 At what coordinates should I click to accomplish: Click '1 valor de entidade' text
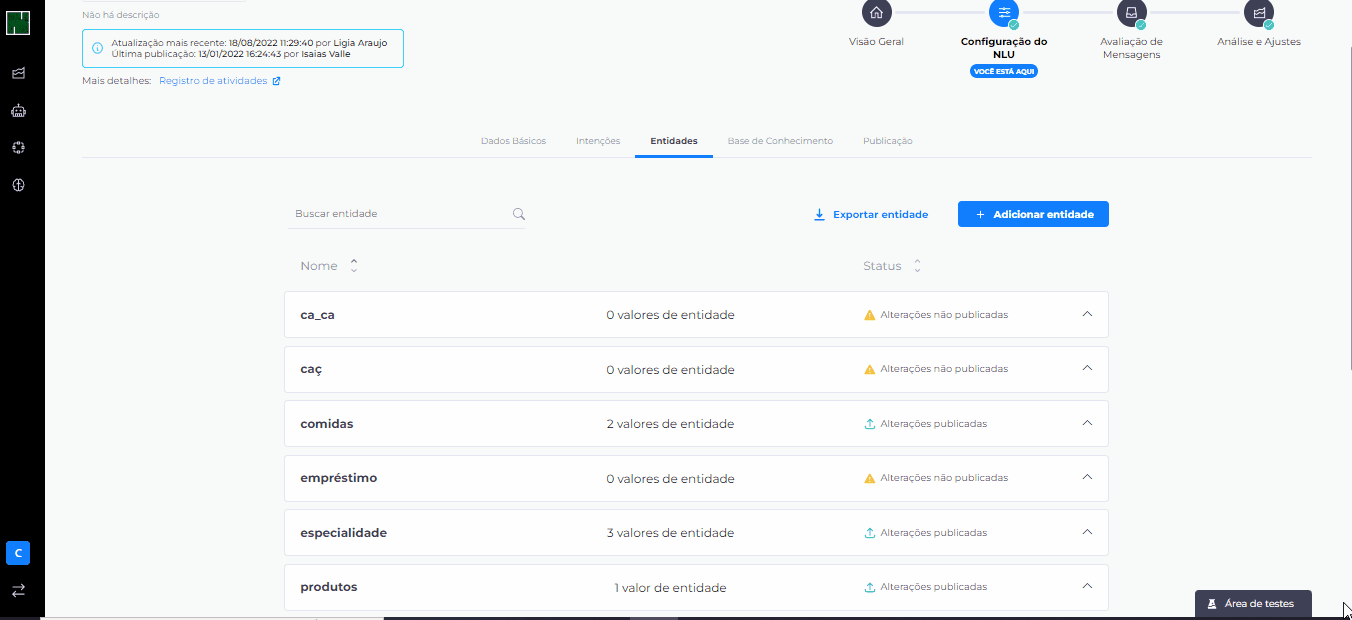[670, 587]
